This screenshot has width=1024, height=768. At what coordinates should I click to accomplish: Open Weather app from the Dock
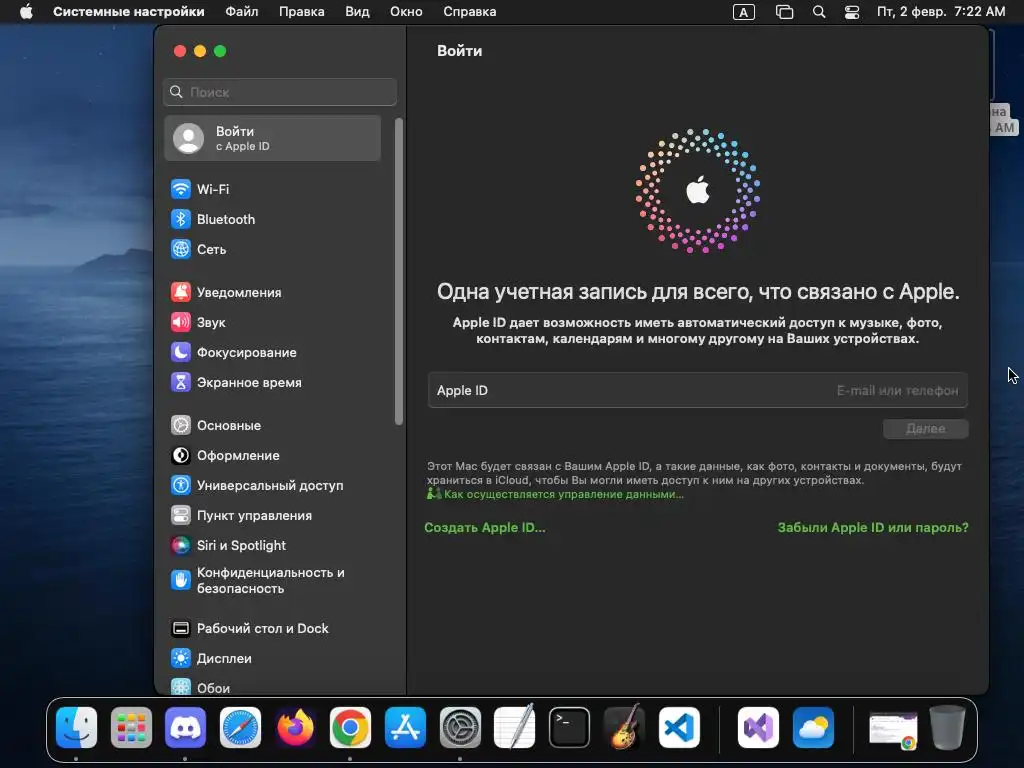(813, 728)
